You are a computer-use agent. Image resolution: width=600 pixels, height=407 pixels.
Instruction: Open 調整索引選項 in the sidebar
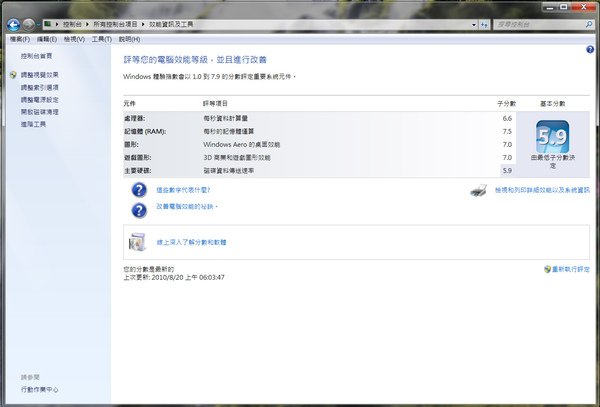click(39, 88)
